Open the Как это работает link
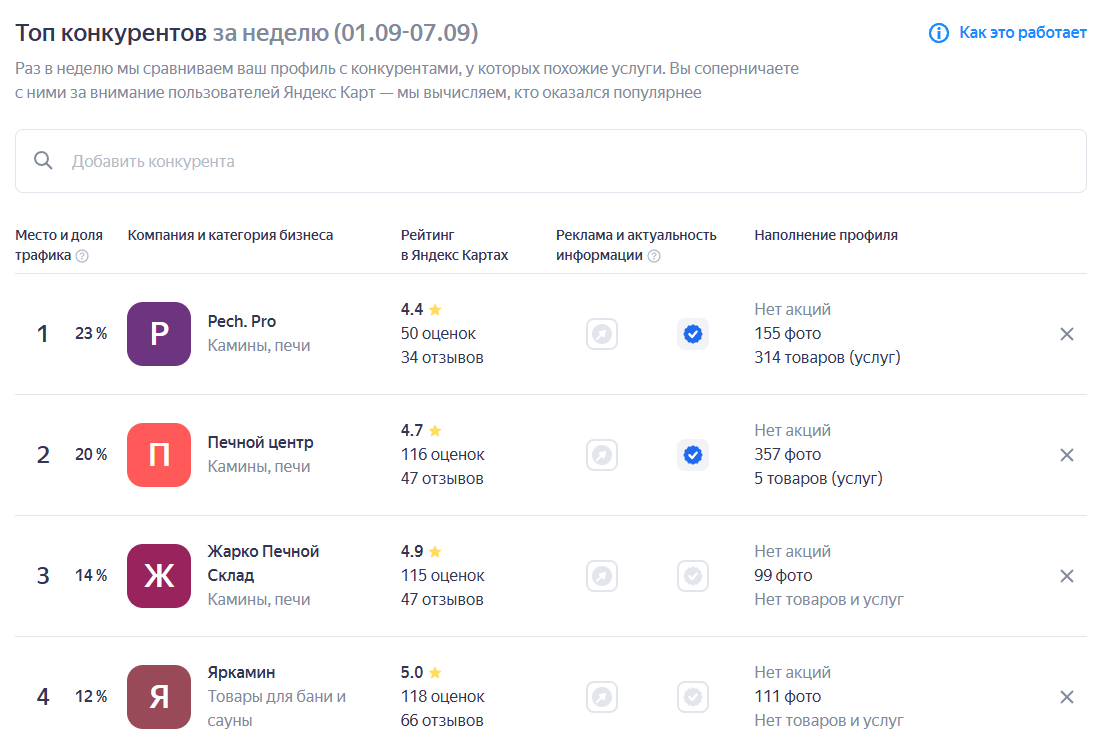This screenshot has width=1108, height=747. (x=1022, y=33)
